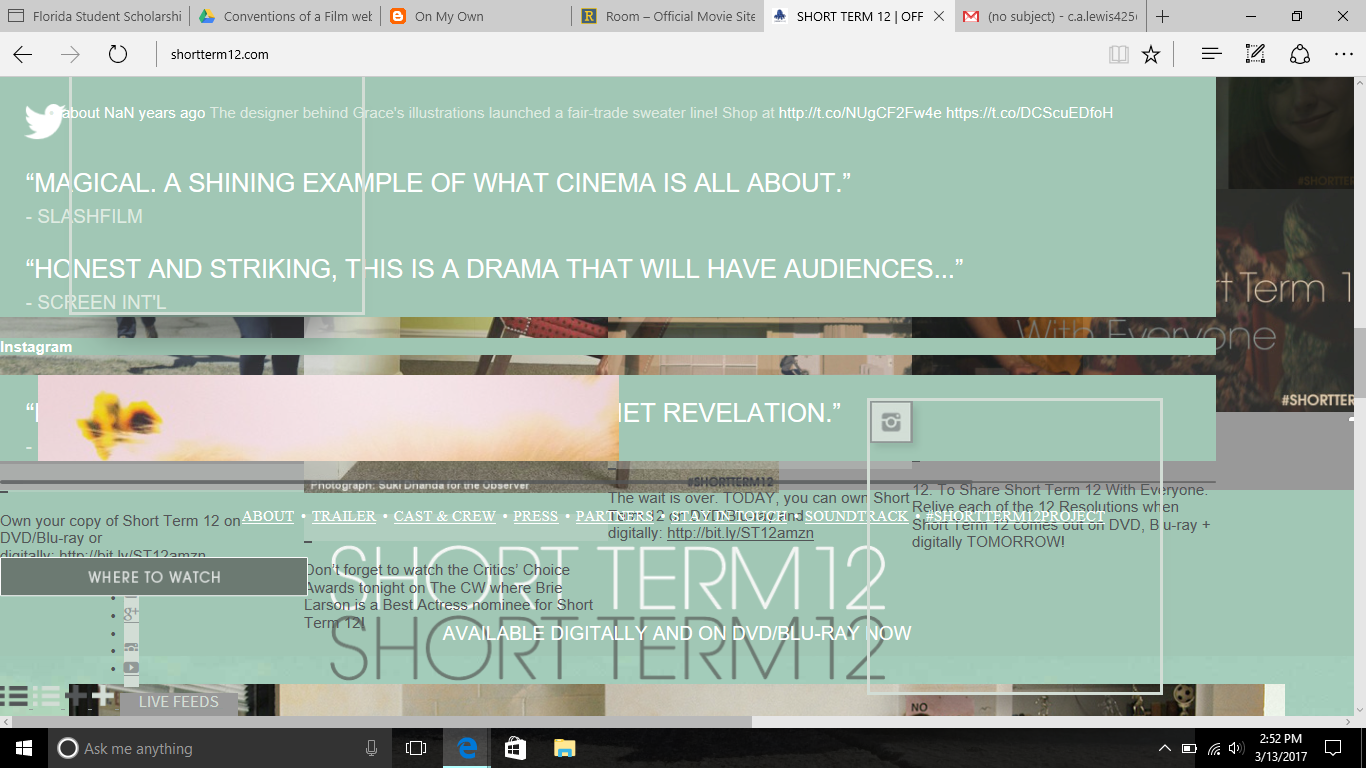Show hidden tray icons chevron
This screenshot has height=768, width=1366.
[x=1164, y=748]
